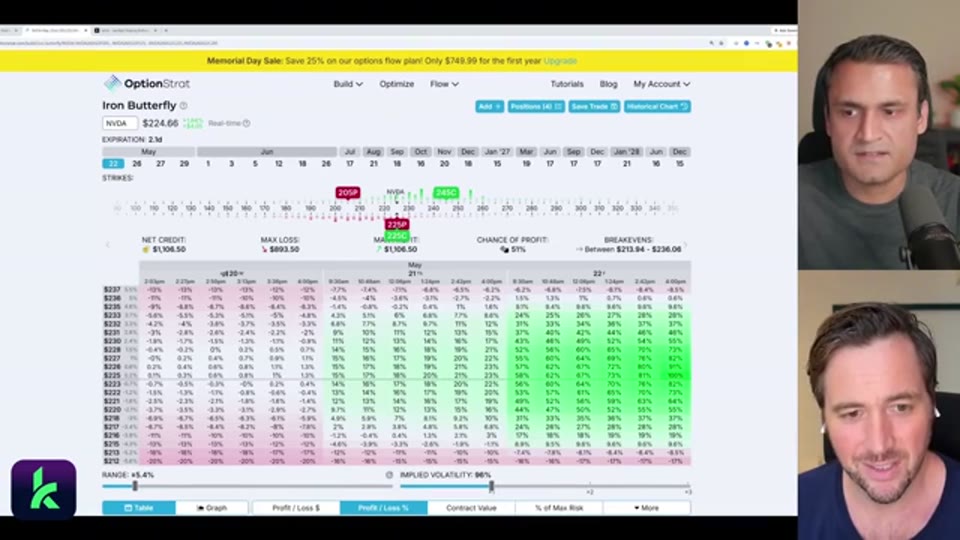The width and height of the screenshot is (960, 540).
Task: Expand the More dropdown
Action: pyautogui.click(x=647, y=508)
